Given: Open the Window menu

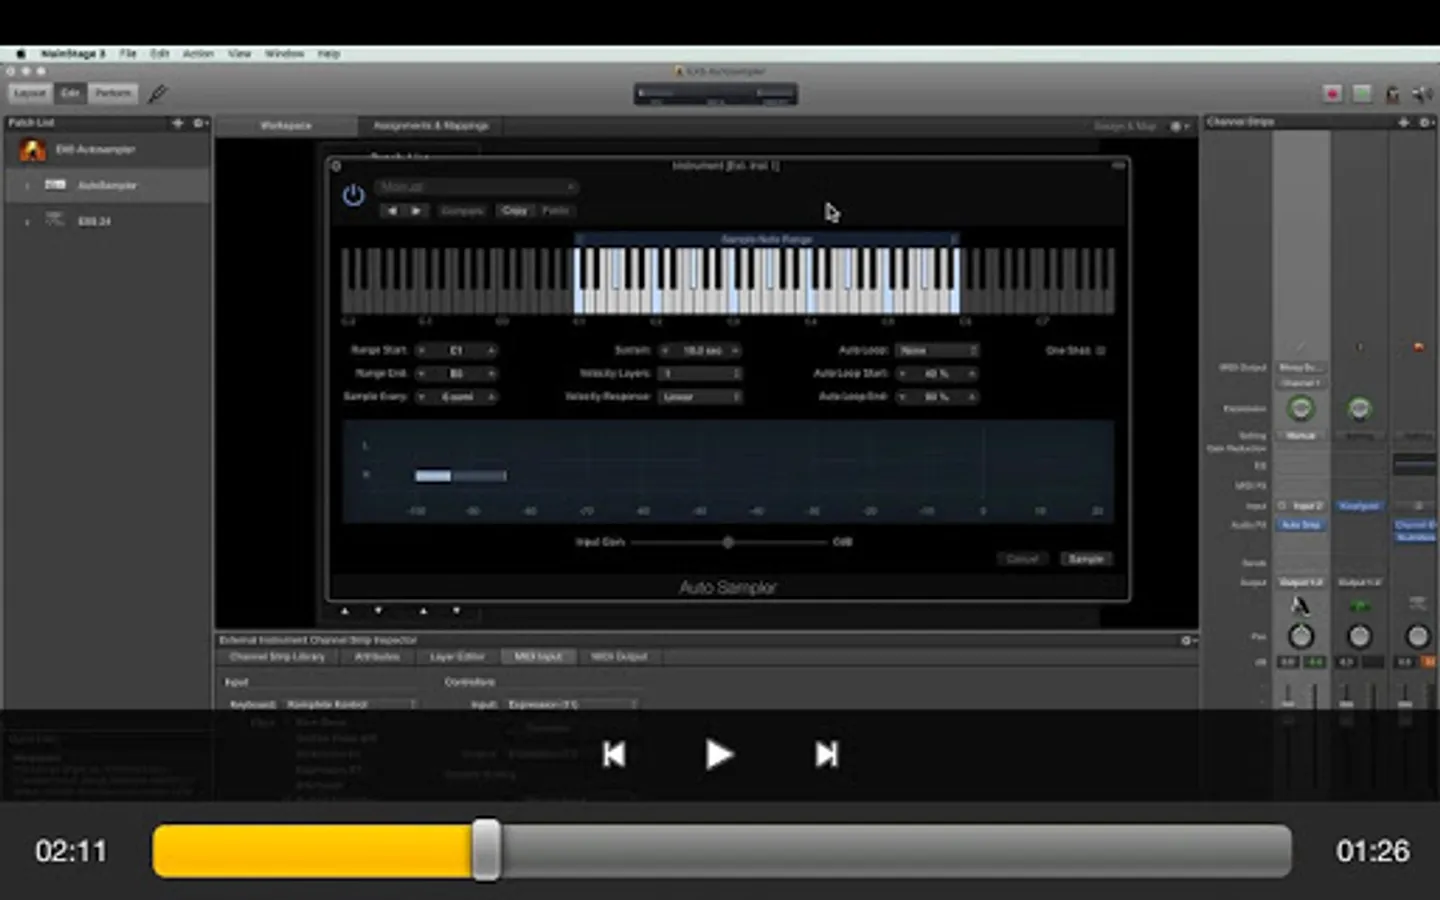Looking at the screenshot, I should tap(284, 54).
